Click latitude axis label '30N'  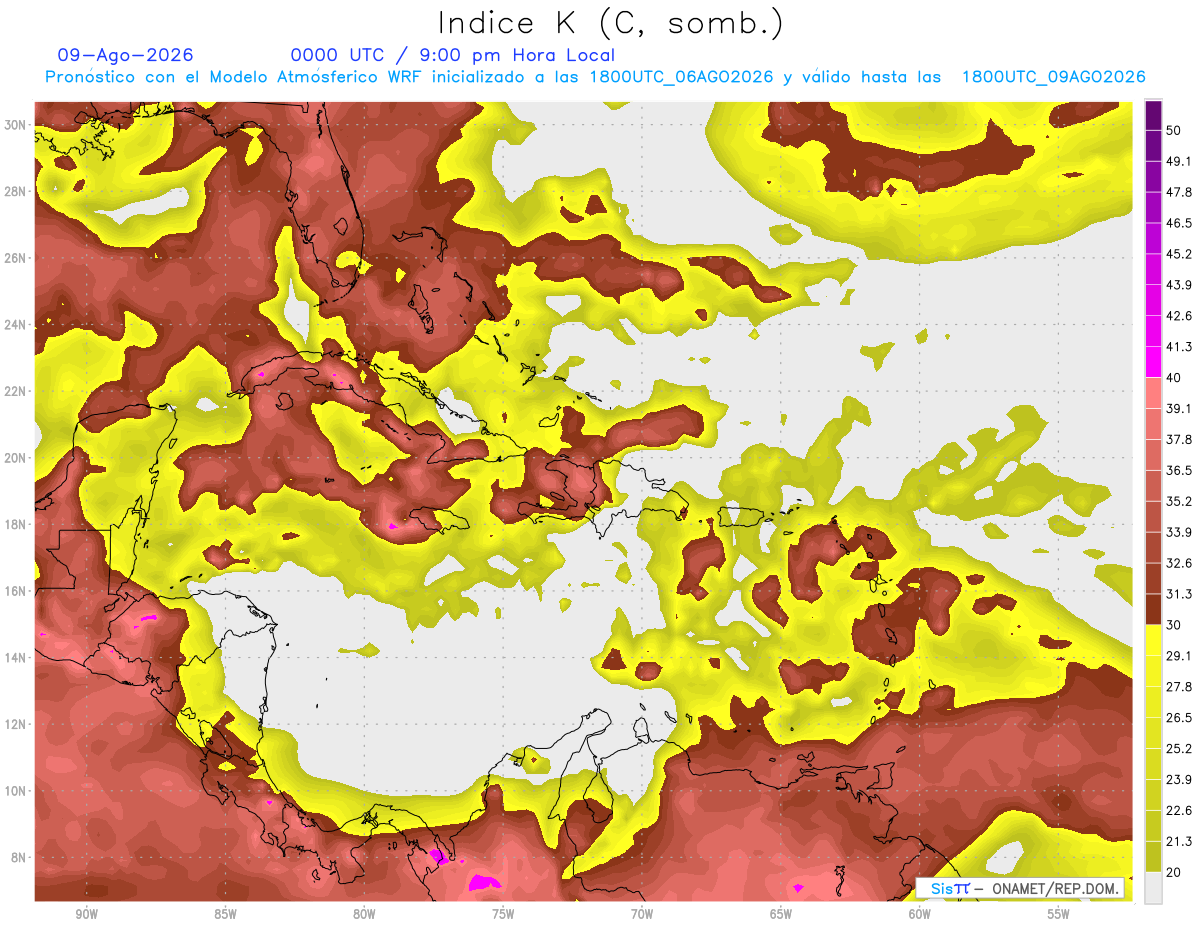point(15,125)
